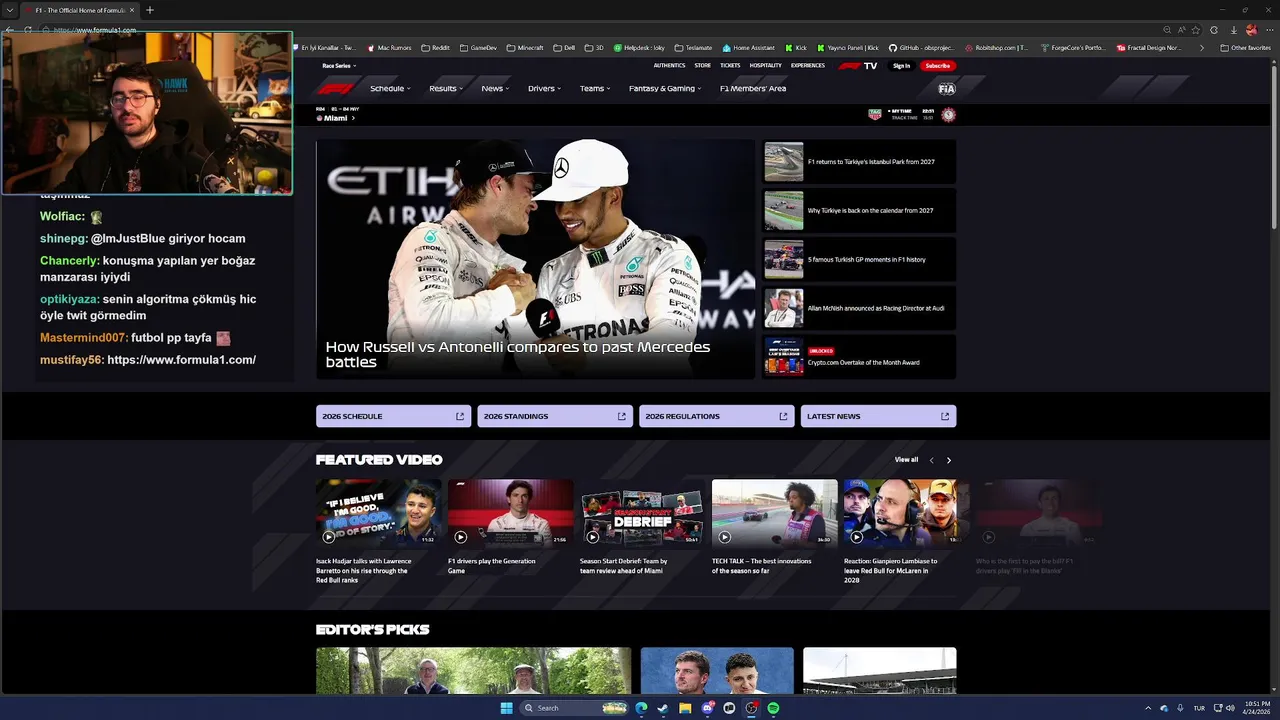Open the Windows Start menu
1280x720 pixels.
point(506,708)
